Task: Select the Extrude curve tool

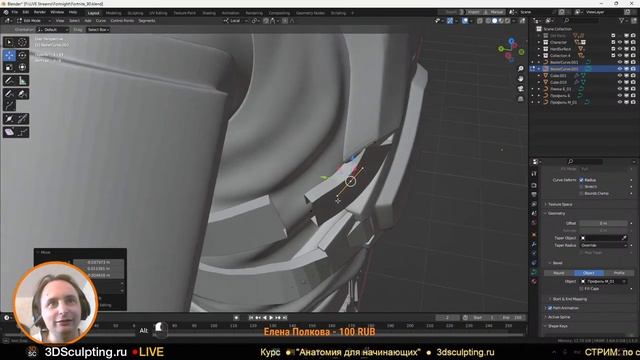Action: (9, 105)
